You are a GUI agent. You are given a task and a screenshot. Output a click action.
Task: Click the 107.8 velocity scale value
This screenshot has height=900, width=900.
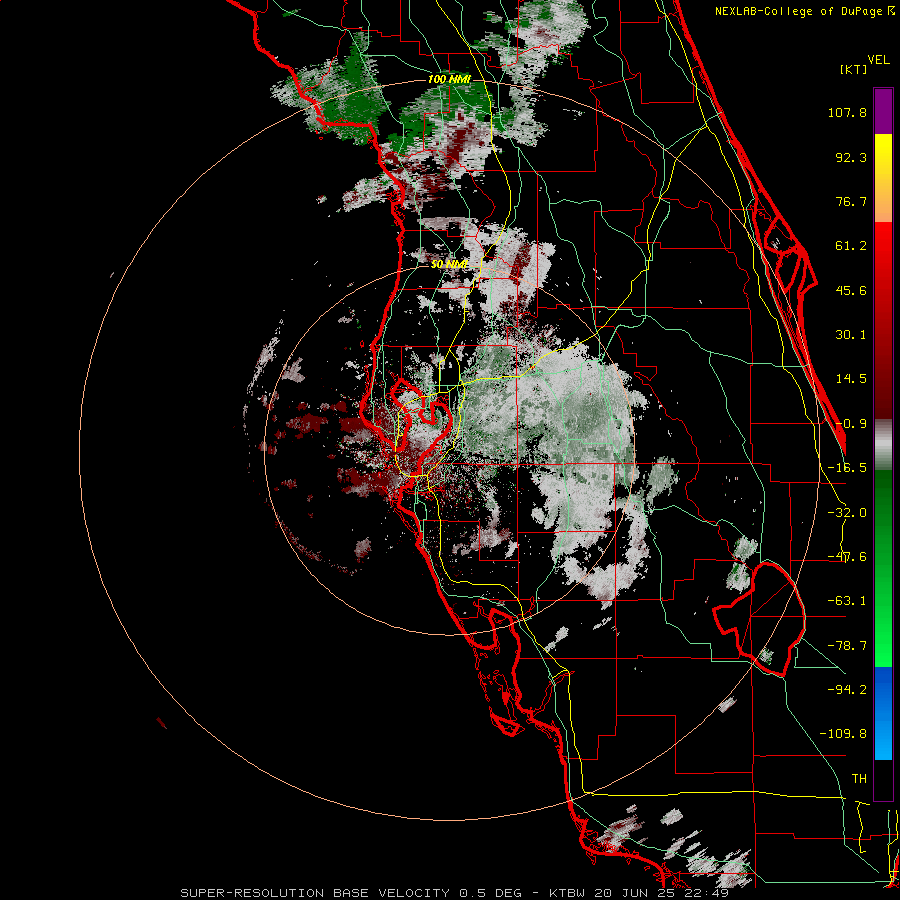(847, 112)
